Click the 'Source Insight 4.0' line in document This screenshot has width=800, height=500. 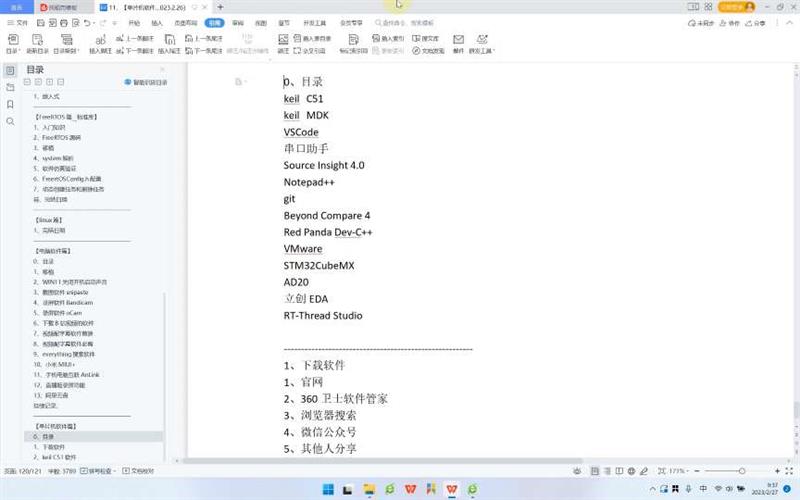324,165
